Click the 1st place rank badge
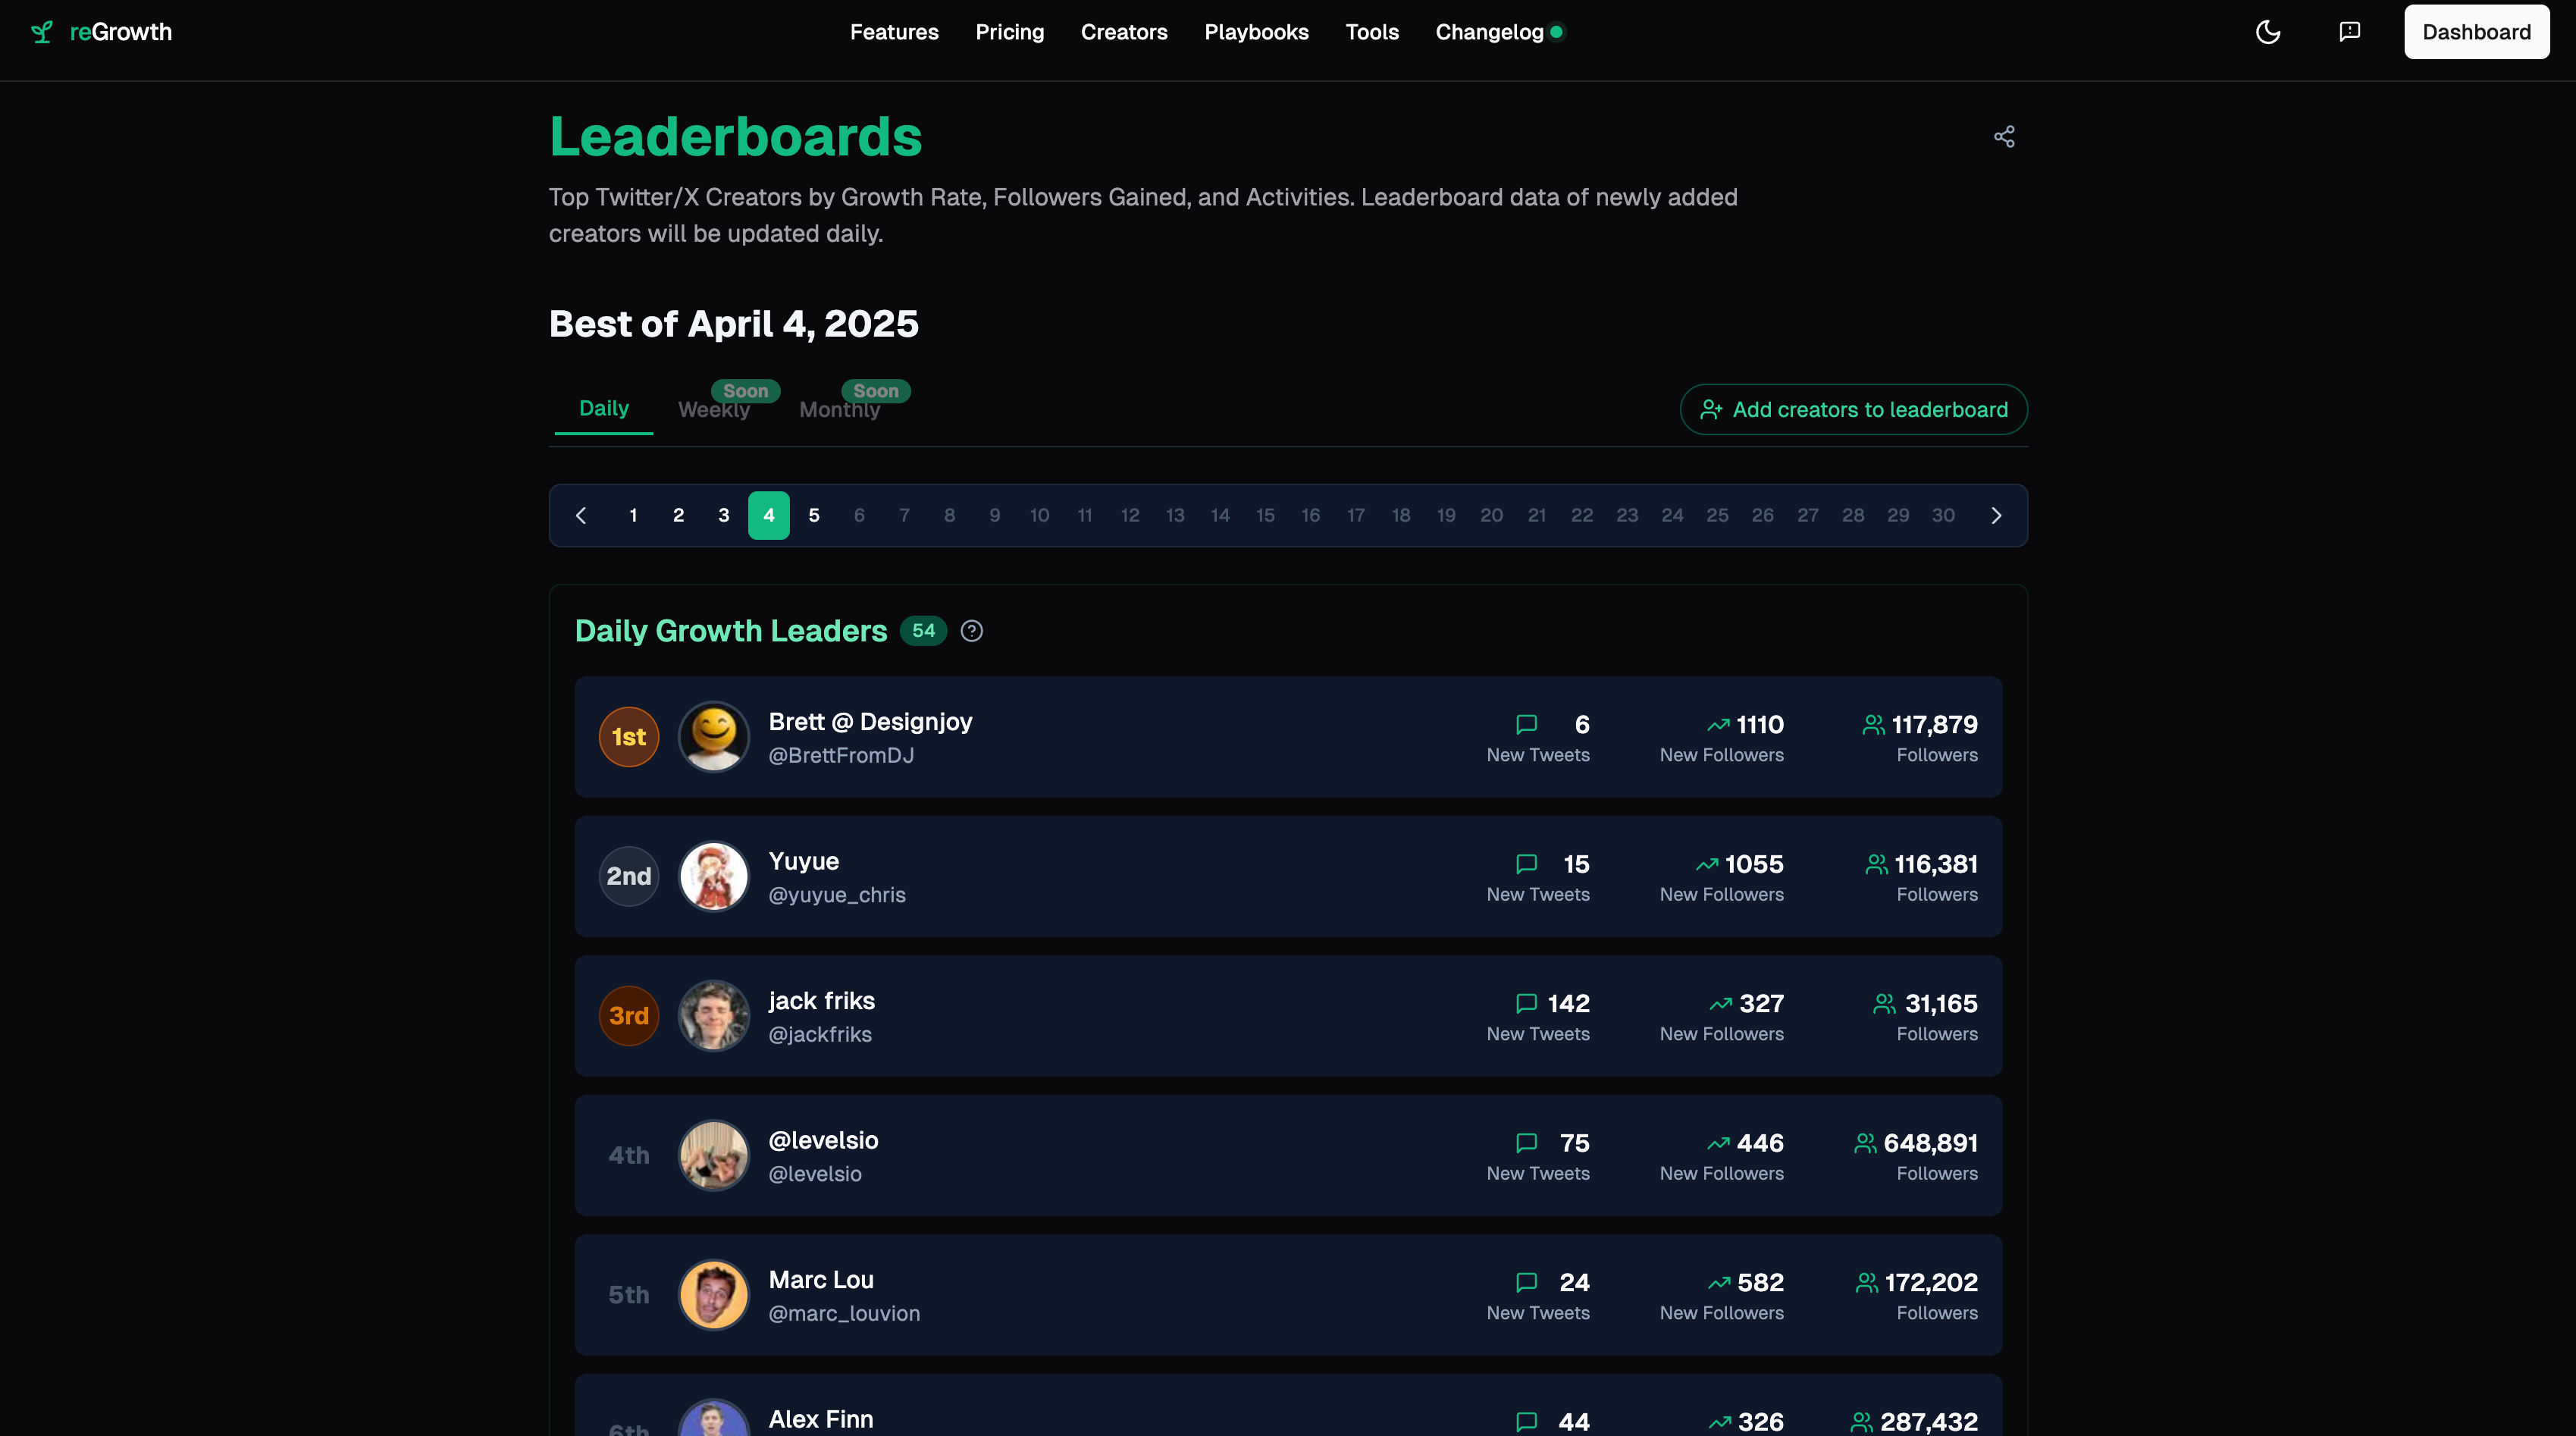This screenshot has width=2576, height=1436. pyautogui.click(x=628, y=737)
